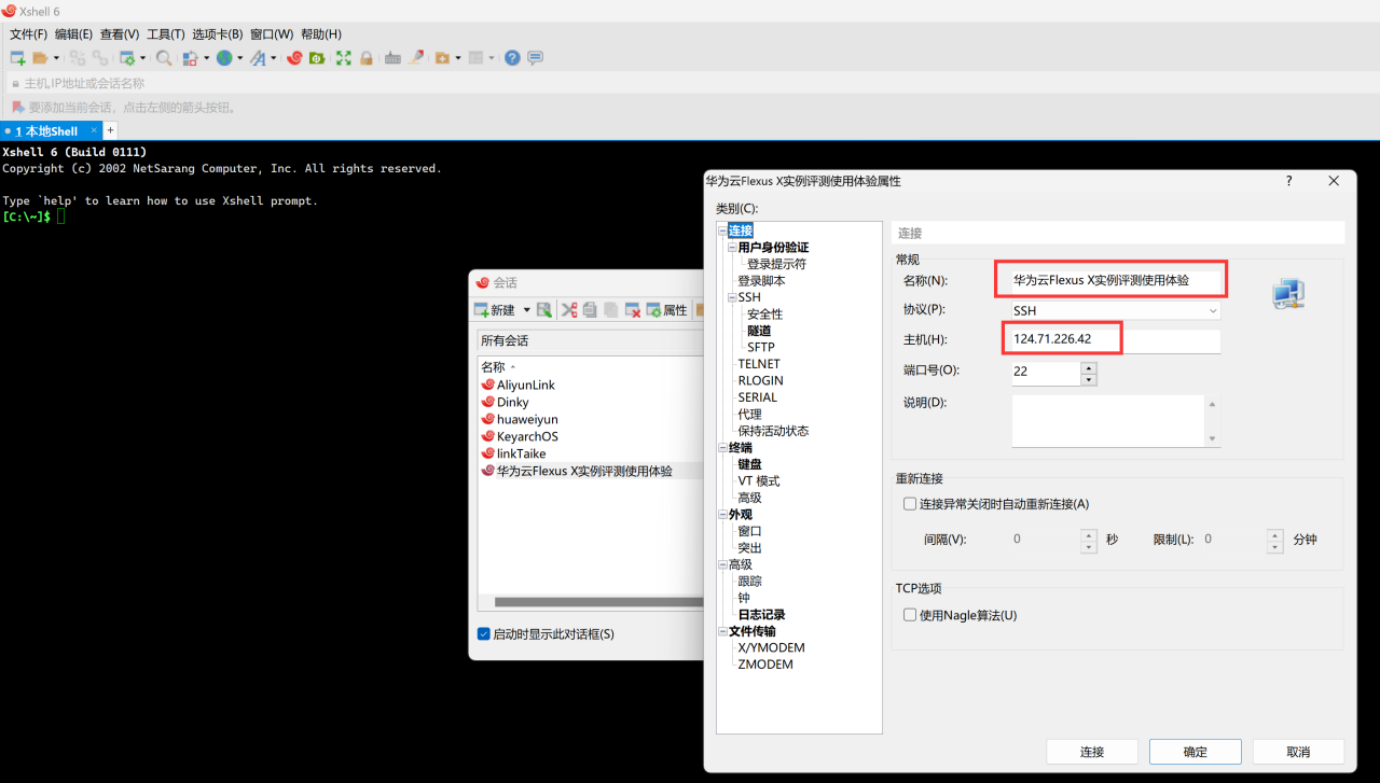Select 隧道 in category tree
This screenshot has height=783, width=1380.
point(759,331)
